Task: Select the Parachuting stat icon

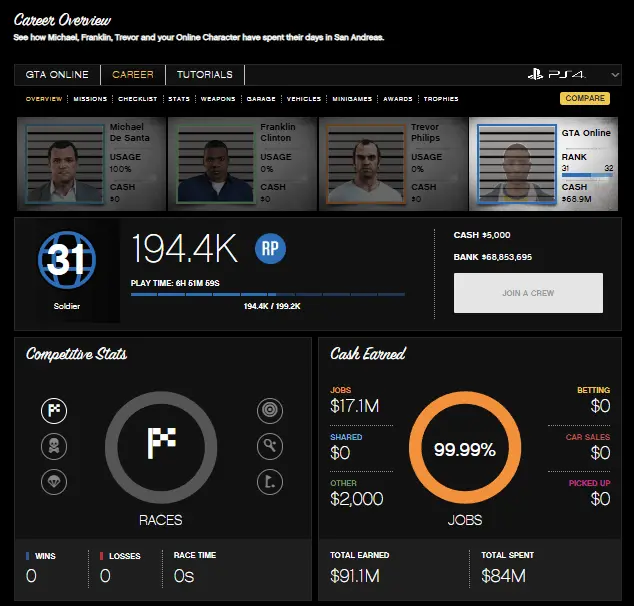Action: pyautogui.click(x=54, y=482)
